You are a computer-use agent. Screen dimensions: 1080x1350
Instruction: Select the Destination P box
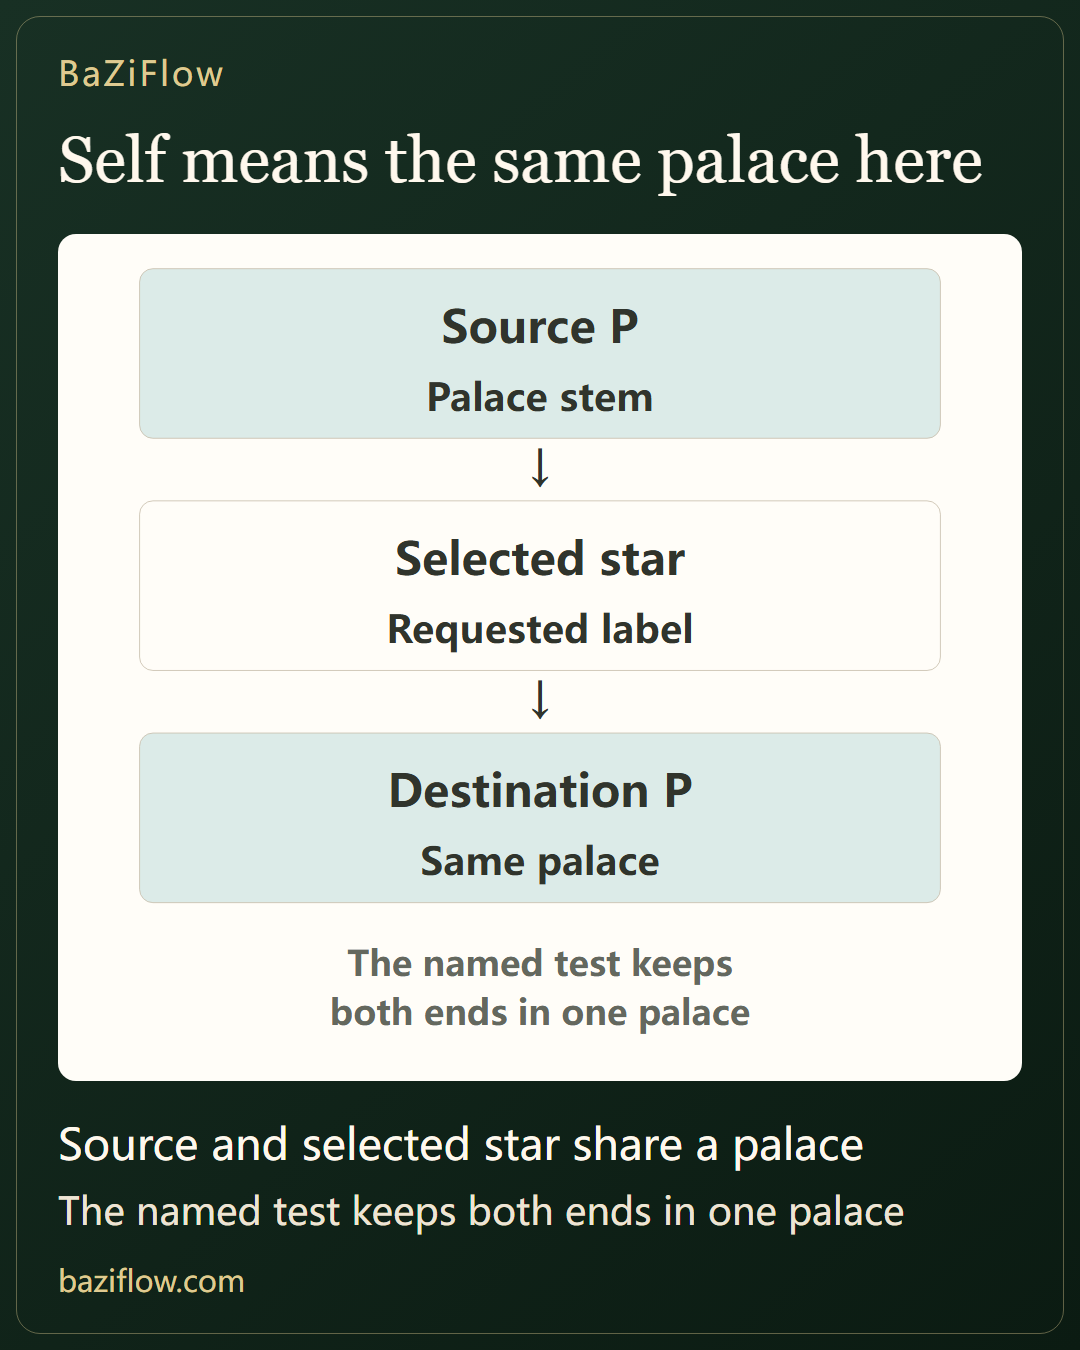tap(540, 817)
